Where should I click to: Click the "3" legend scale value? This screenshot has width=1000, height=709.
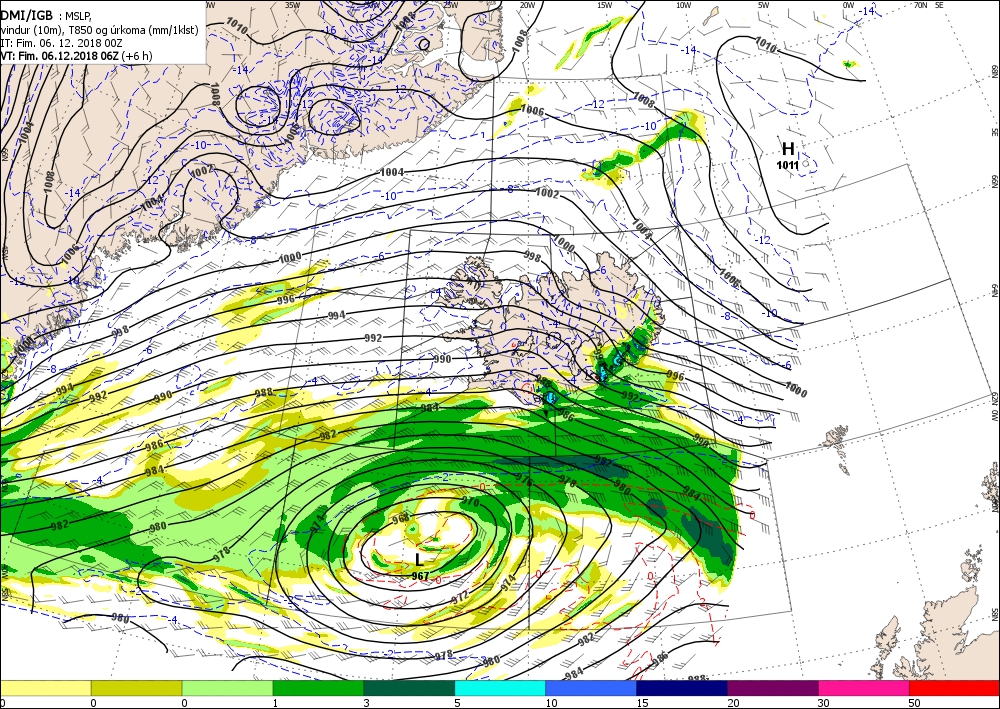pyautogui.click(x=366, y=703)
